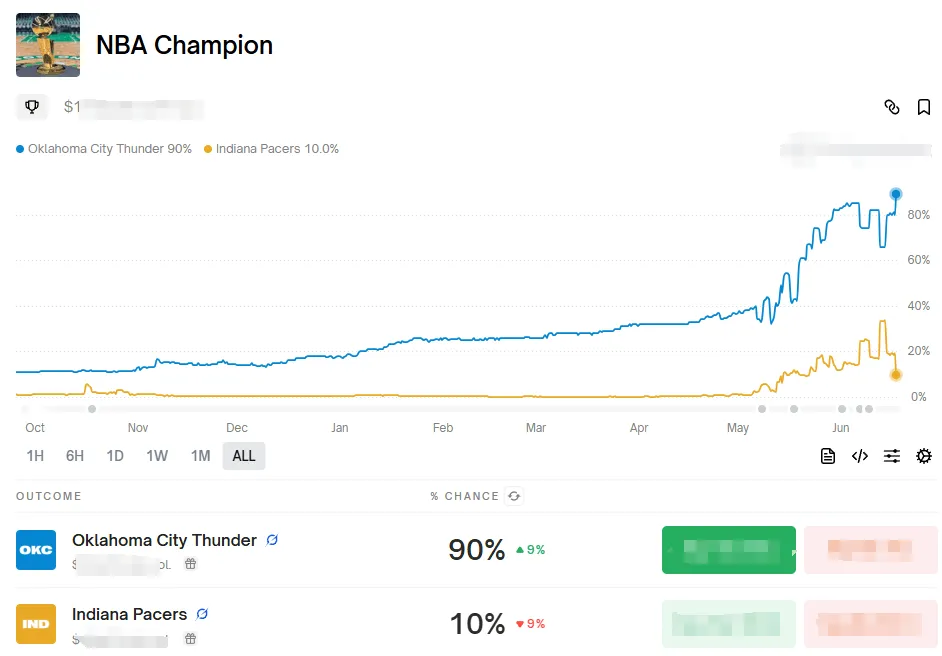
Task: Bookmark the NBA Champion market
Action: pyautogui.click(x=923, y=108)
